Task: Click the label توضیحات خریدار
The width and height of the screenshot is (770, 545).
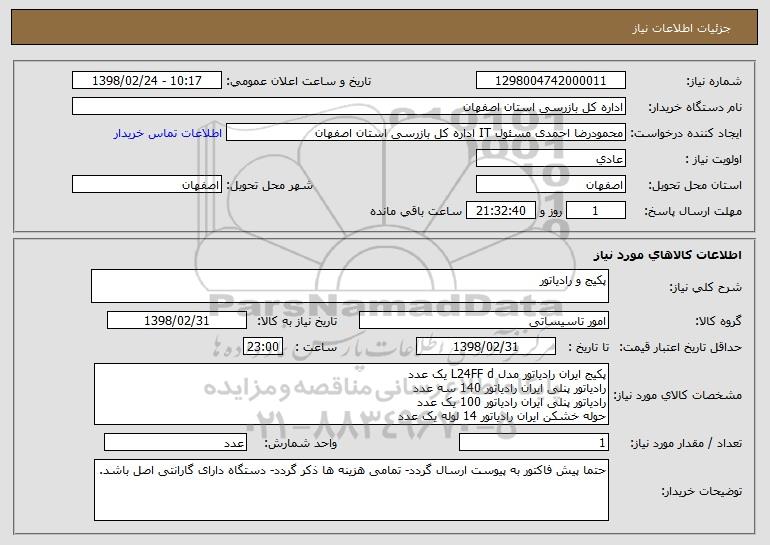Action: pyautogui.click(x=702, y=490)
